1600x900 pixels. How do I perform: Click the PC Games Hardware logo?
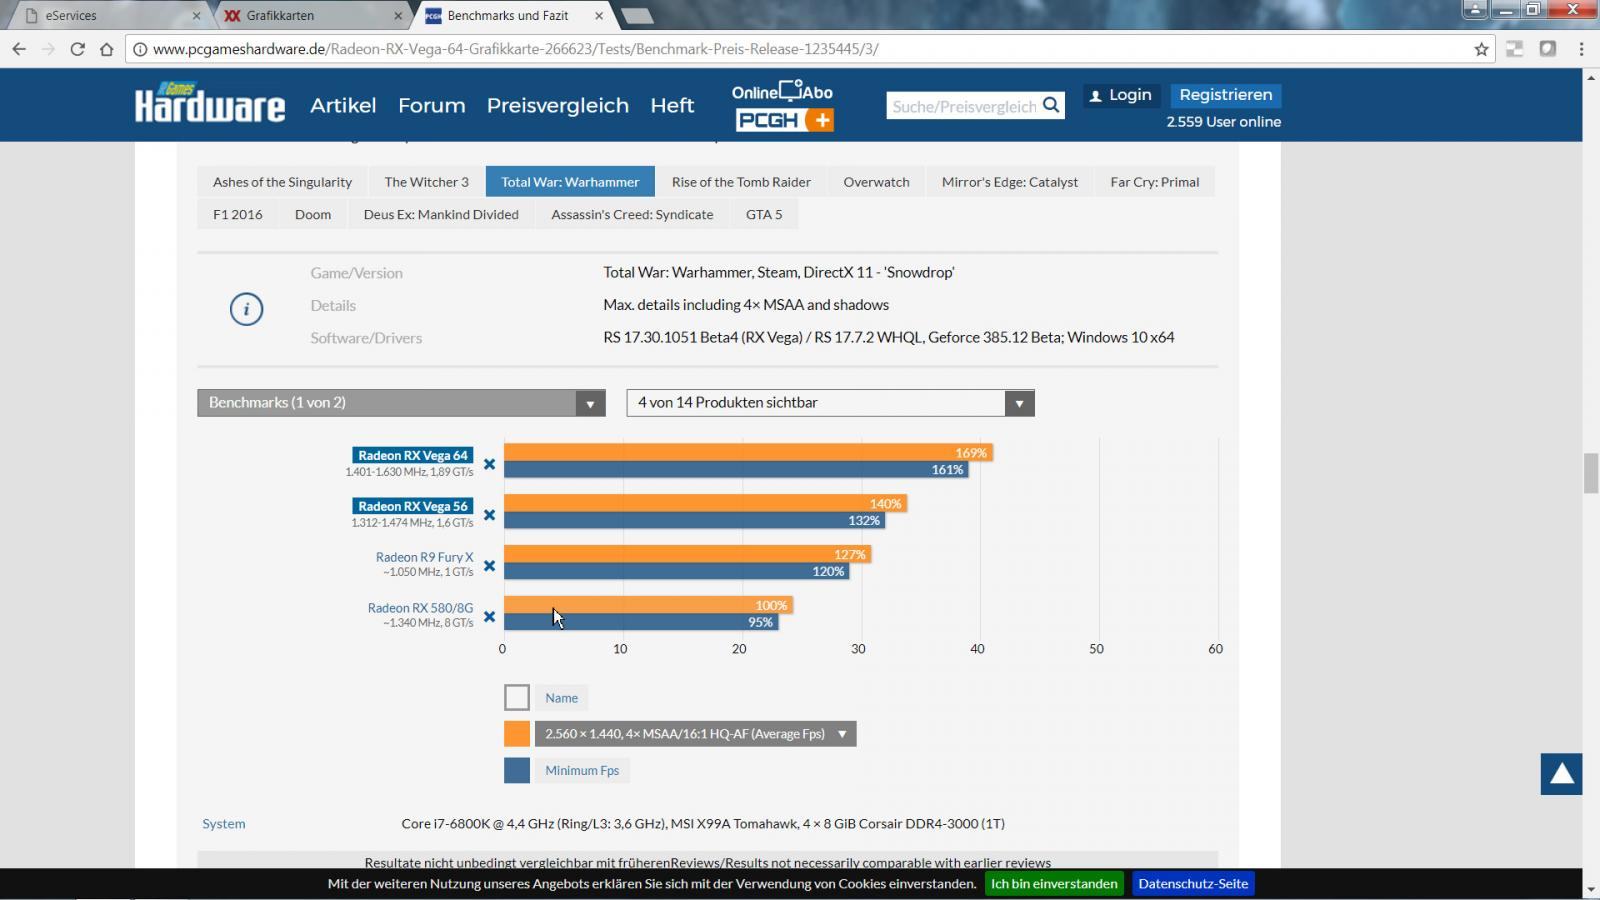click(x=210, y=103)
